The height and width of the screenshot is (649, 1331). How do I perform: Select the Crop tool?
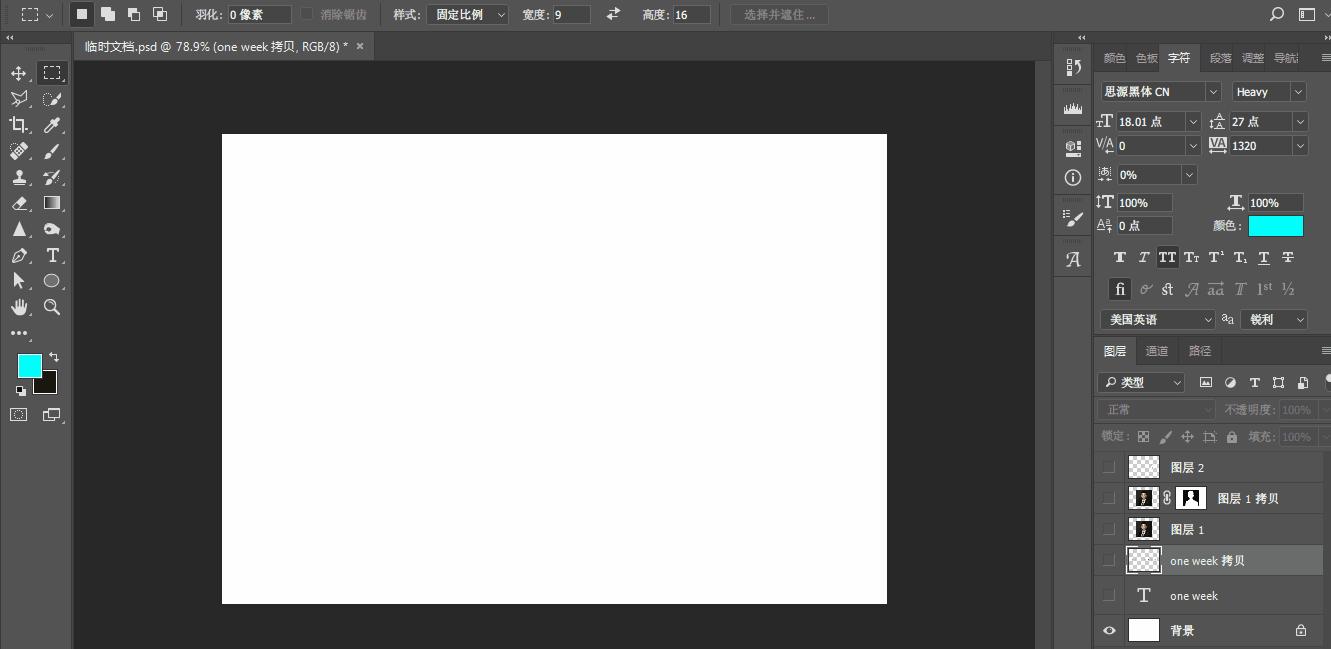[18, 125]
